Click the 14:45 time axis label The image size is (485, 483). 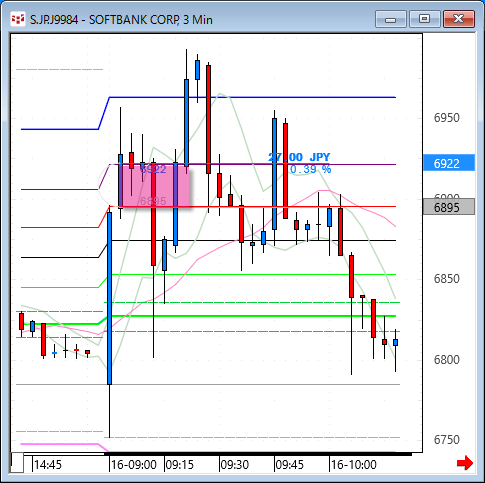click(x=48, y=465)
